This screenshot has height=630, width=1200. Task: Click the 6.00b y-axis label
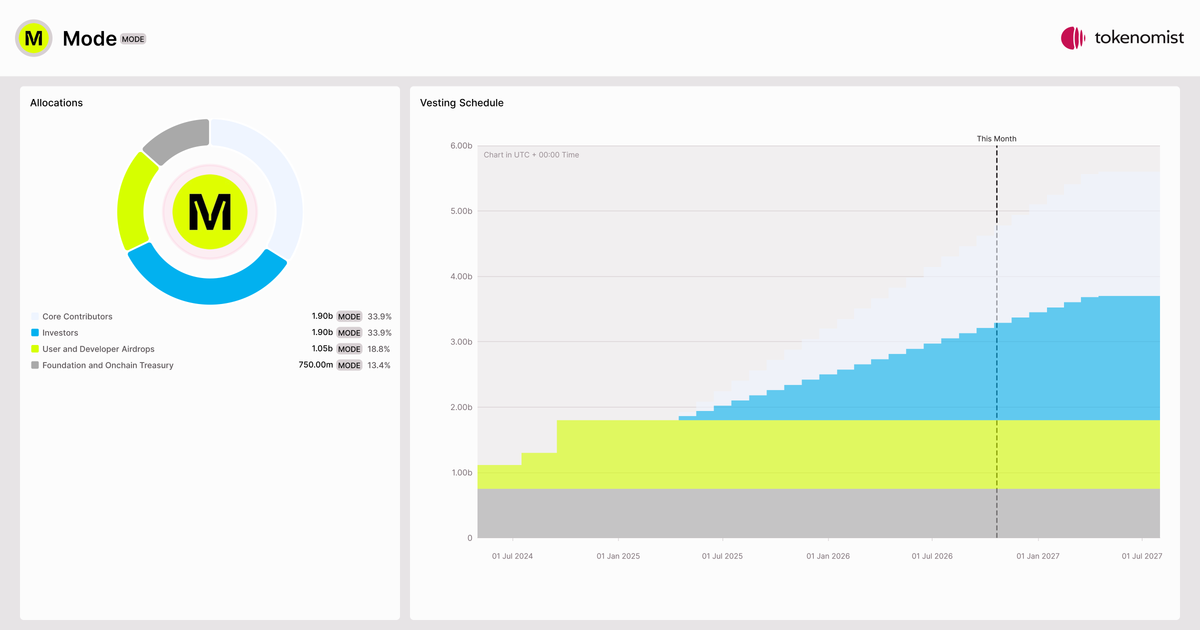click(461, 146)
